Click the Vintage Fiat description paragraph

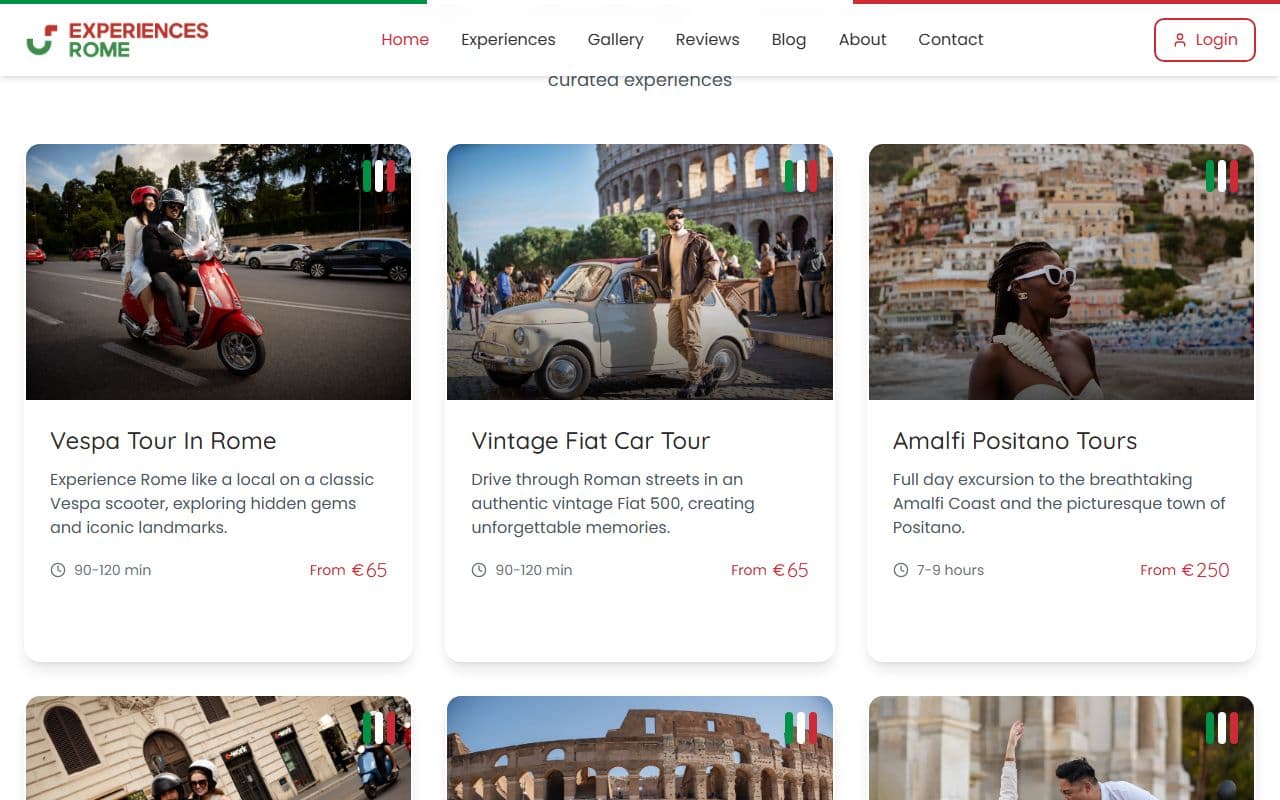[x=613, y=503]
